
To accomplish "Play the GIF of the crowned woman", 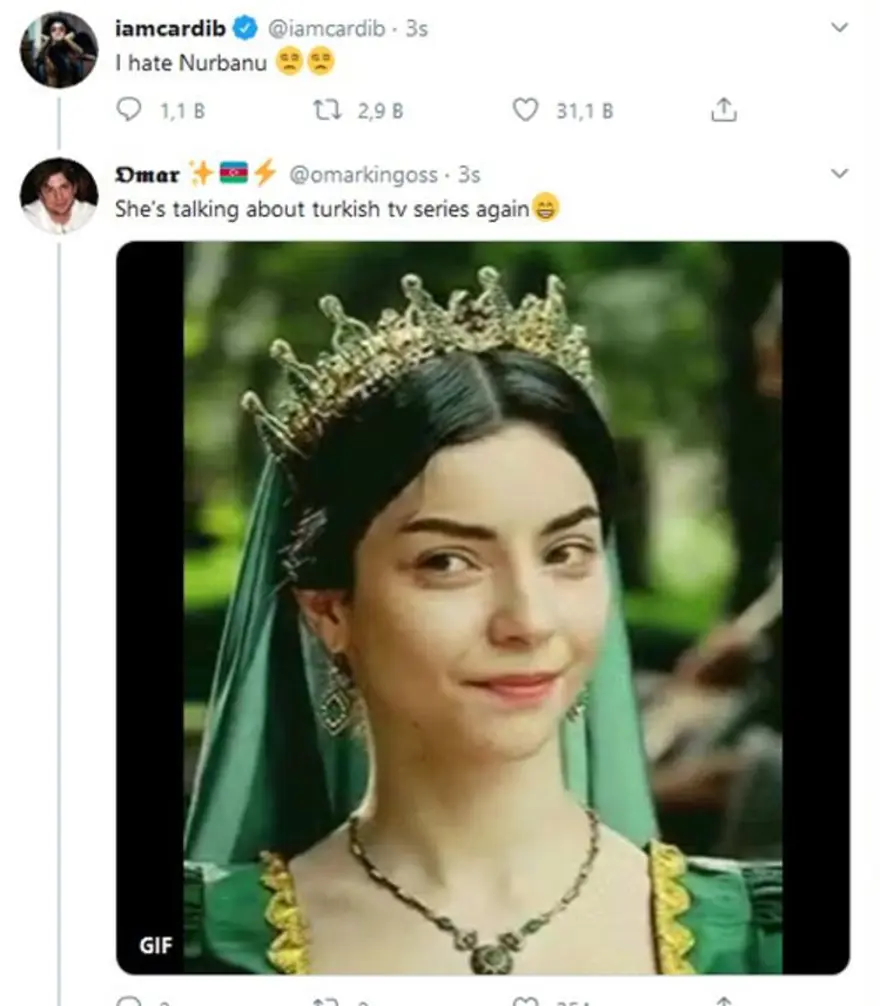I will pyautogui.click(x=483, y=608).
